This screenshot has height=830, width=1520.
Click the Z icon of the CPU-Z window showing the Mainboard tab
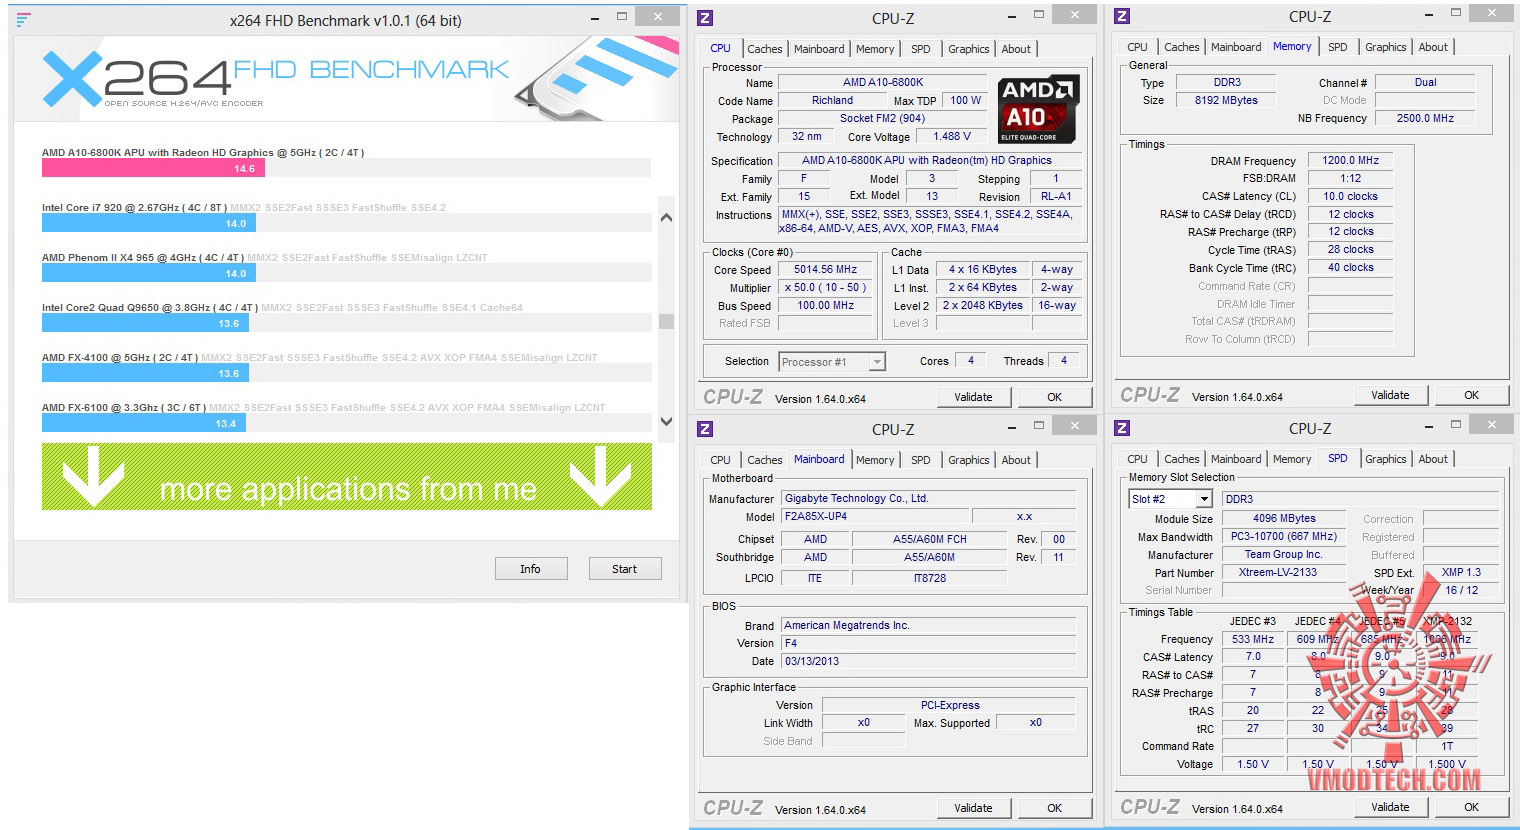(x=705, y=429)
